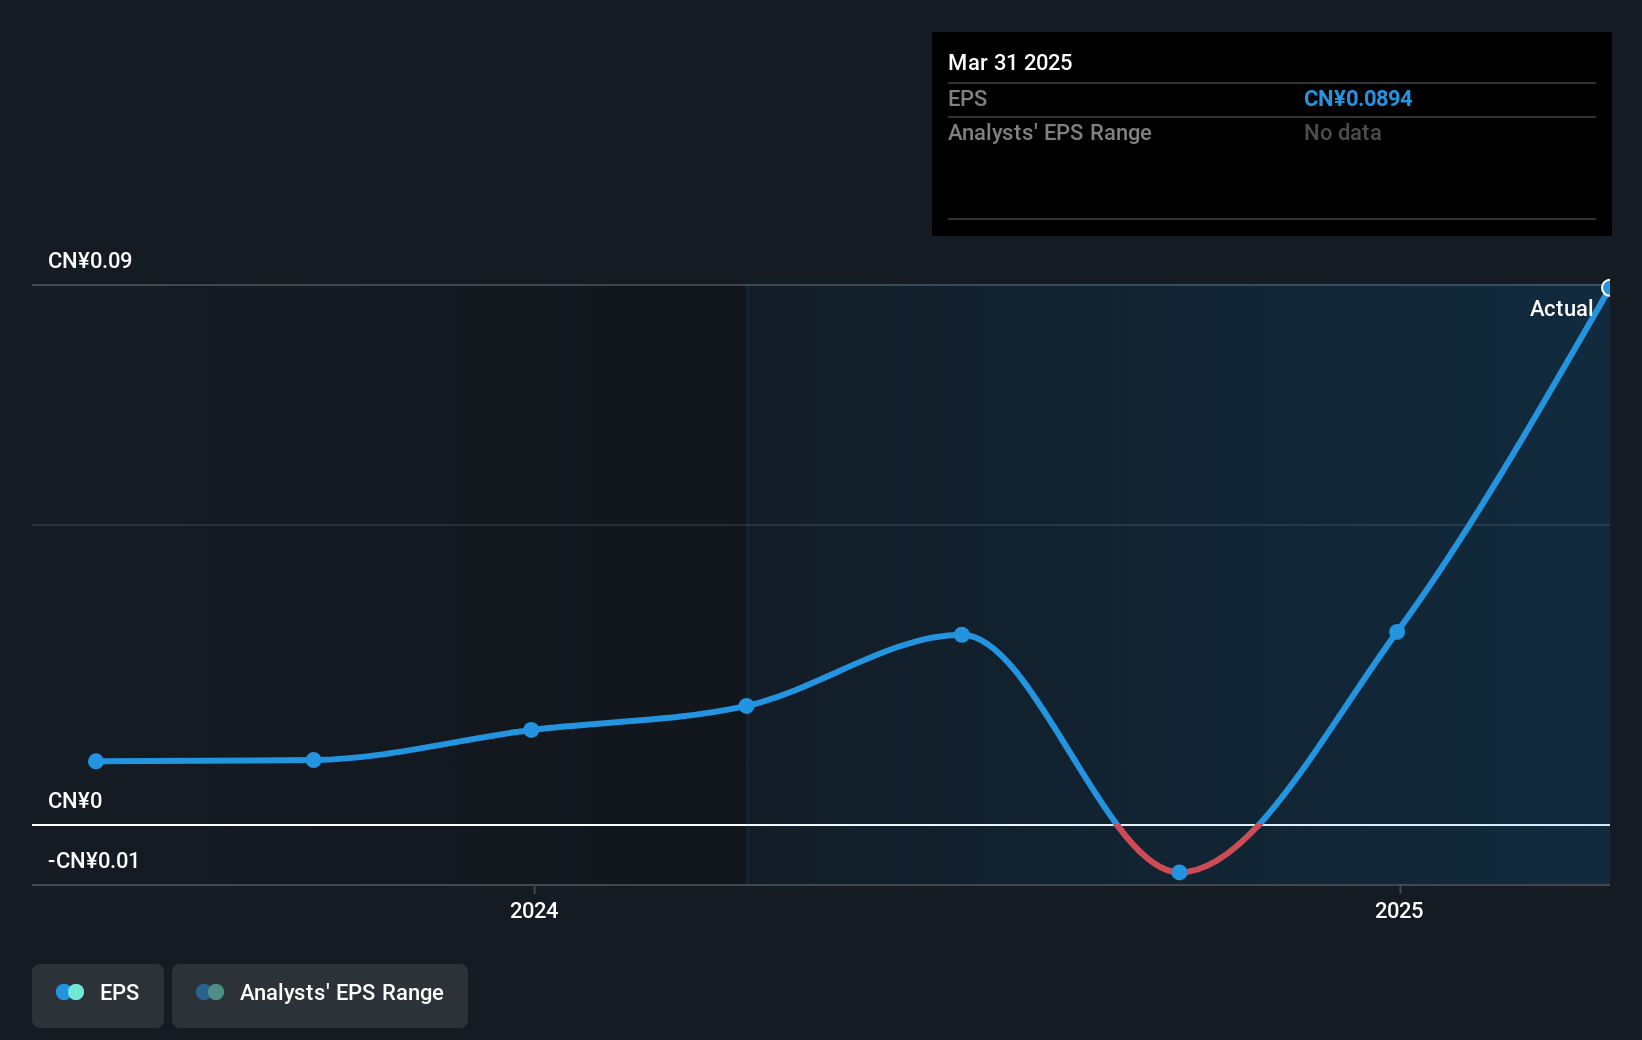
Task: Click the 'No data' analysts range value
Action: 1342,133
